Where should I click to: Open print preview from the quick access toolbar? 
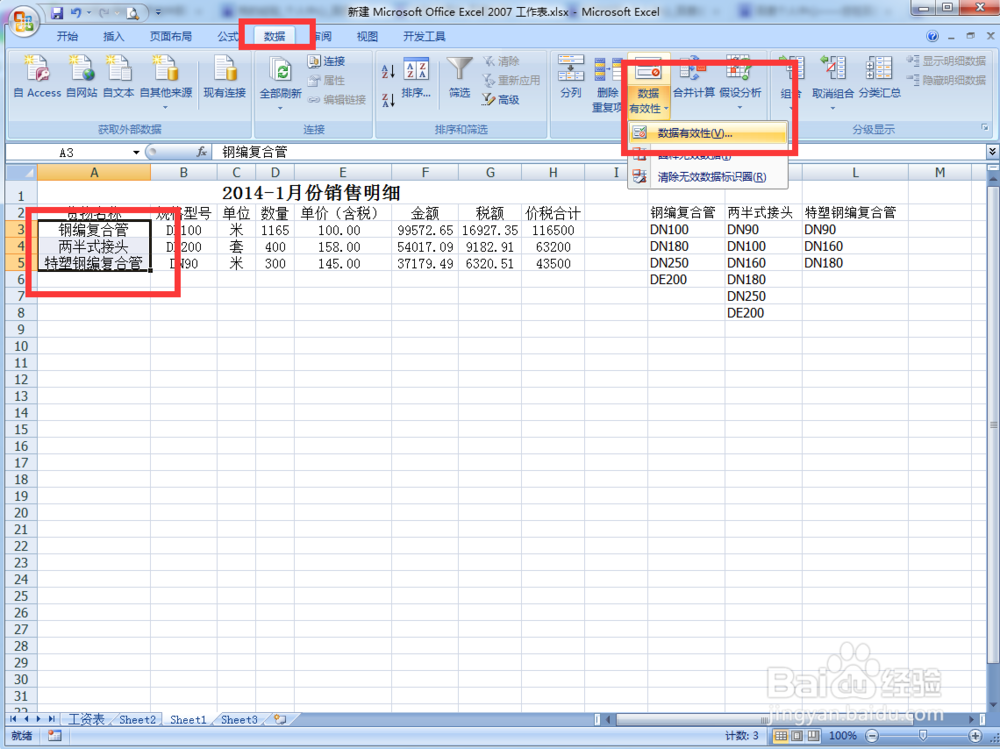pyautogui.click(x=132, y=12)
